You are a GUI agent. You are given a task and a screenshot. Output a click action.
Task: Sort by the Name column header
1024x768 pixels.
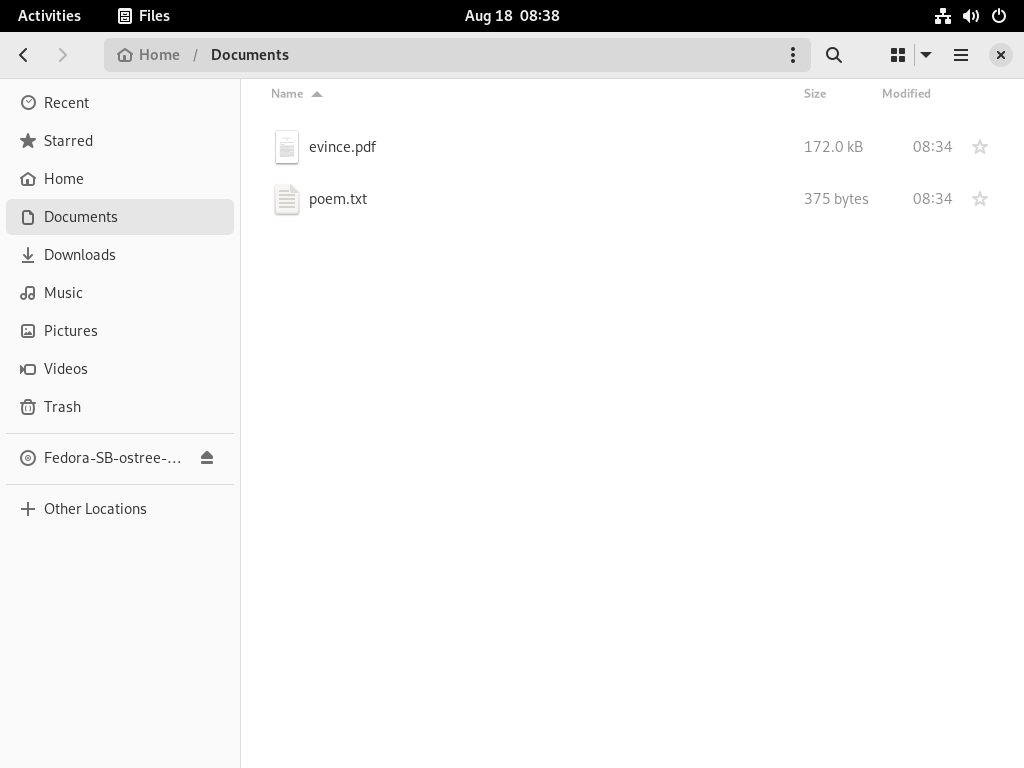[x=296, y=93]
